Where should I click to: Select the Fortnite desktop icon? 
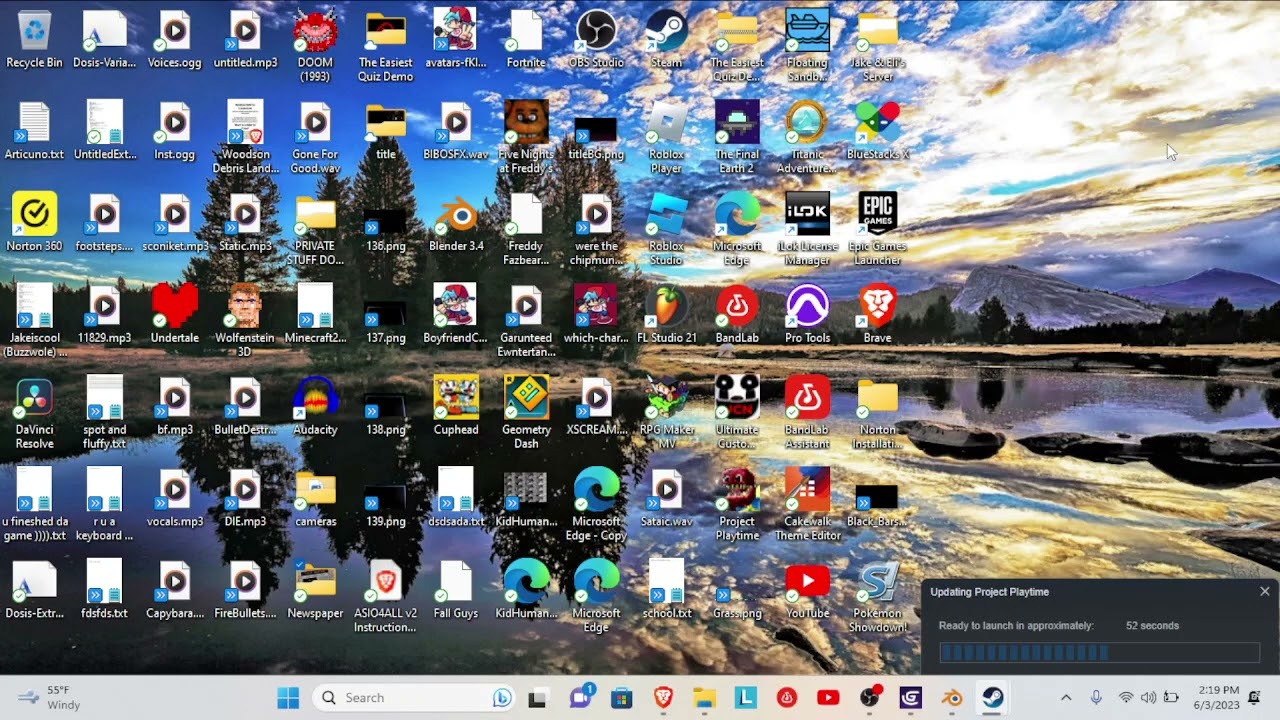coord(526,40)
